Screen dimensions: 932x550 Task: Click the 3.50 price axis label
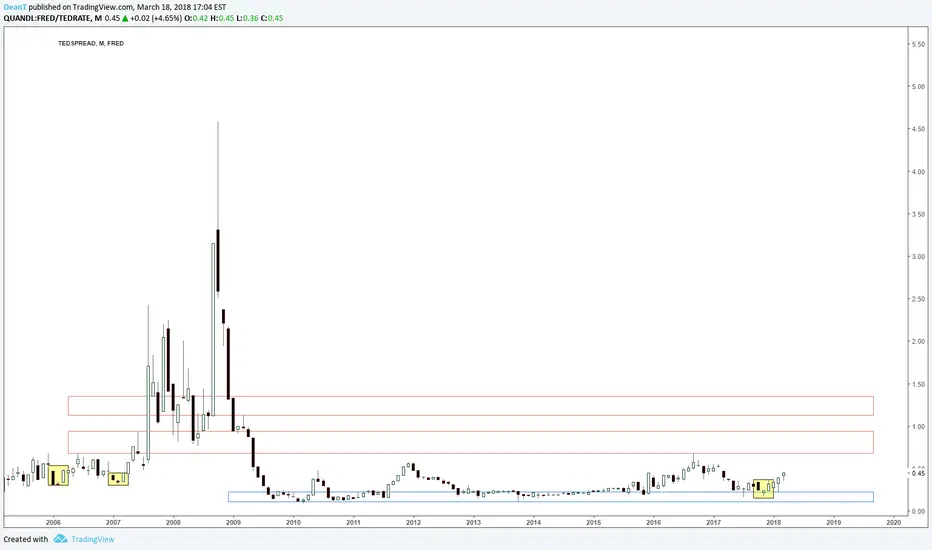point(918,214)
